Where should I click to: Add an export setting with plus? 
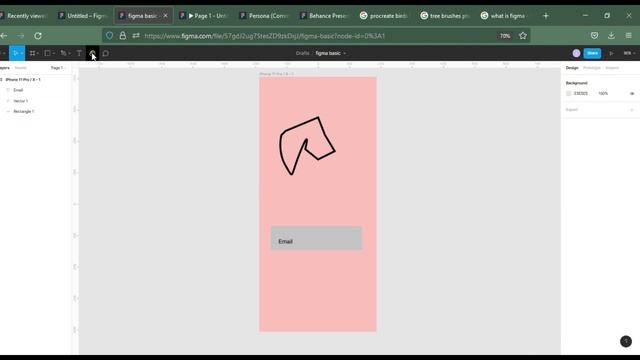coord(632,110)
